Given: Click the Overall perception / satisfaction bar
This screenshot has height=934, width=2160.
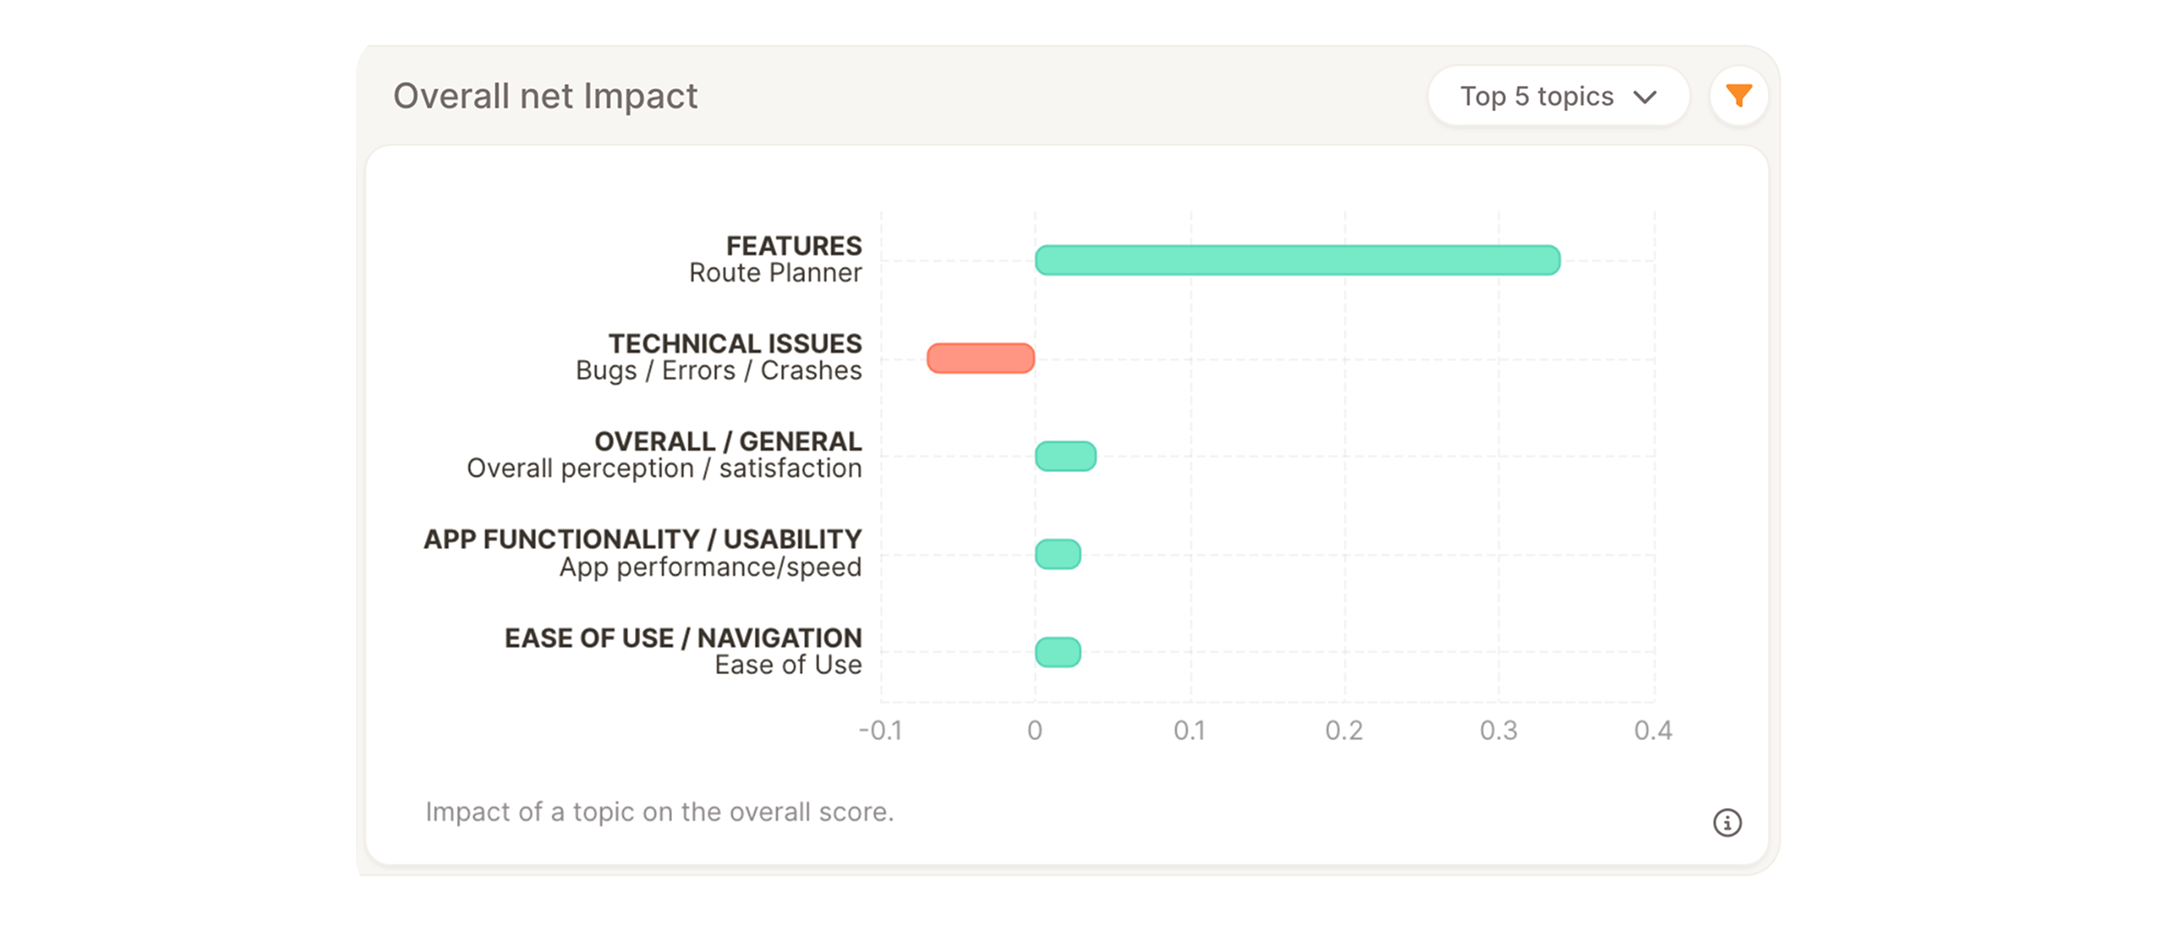Looking at the screenshot, I should 1065,456.
